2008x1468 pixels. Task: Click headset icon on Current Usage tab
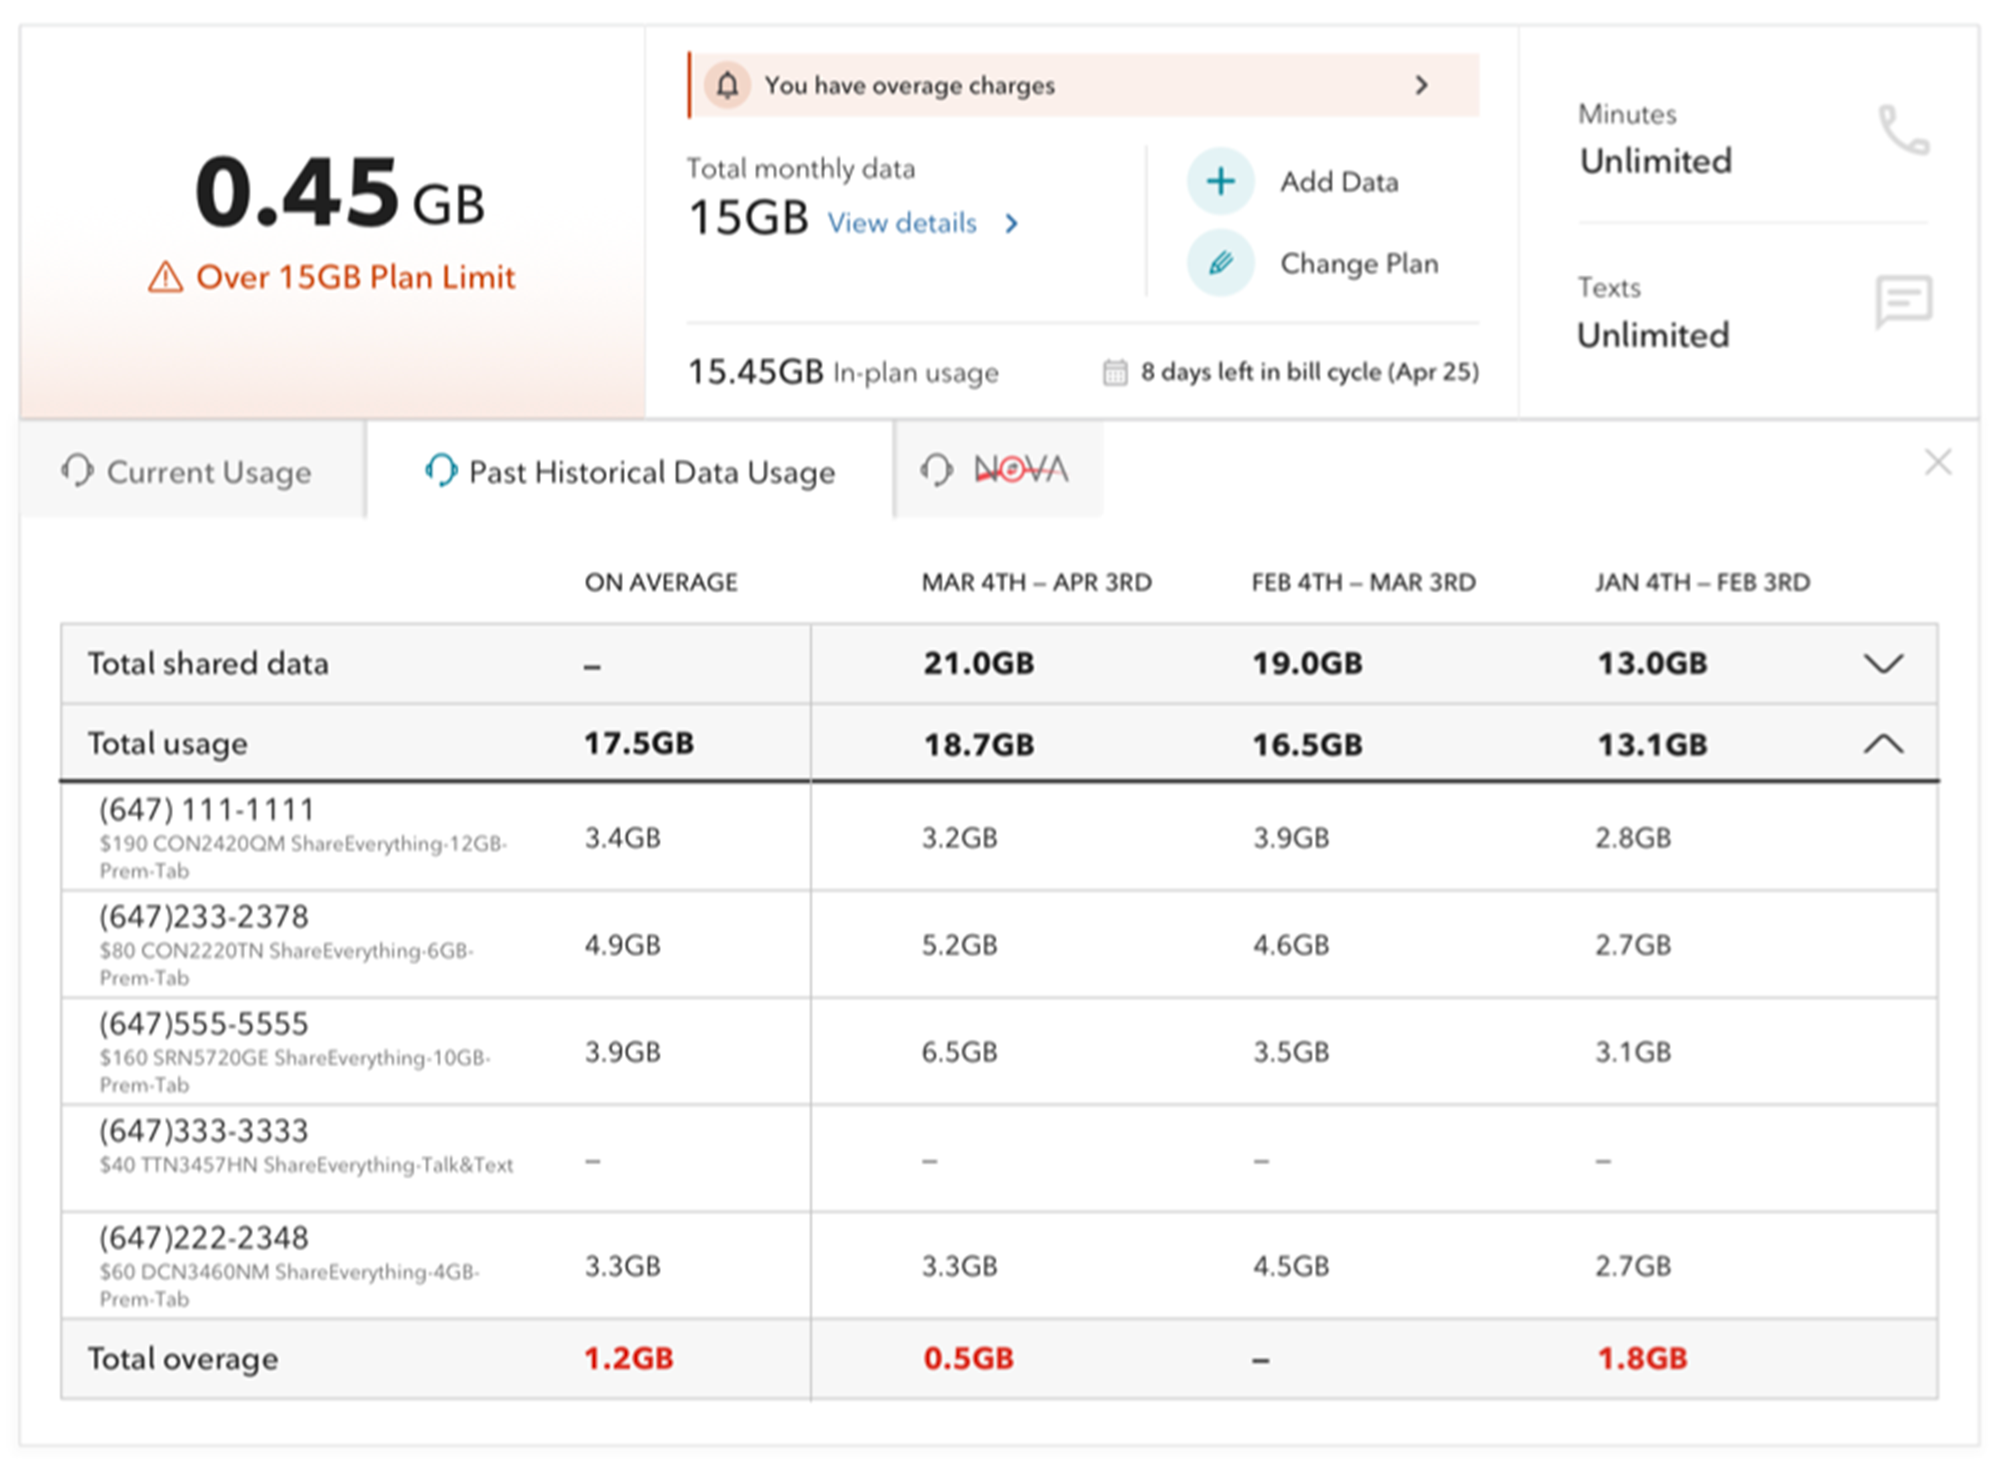[77, 471]
